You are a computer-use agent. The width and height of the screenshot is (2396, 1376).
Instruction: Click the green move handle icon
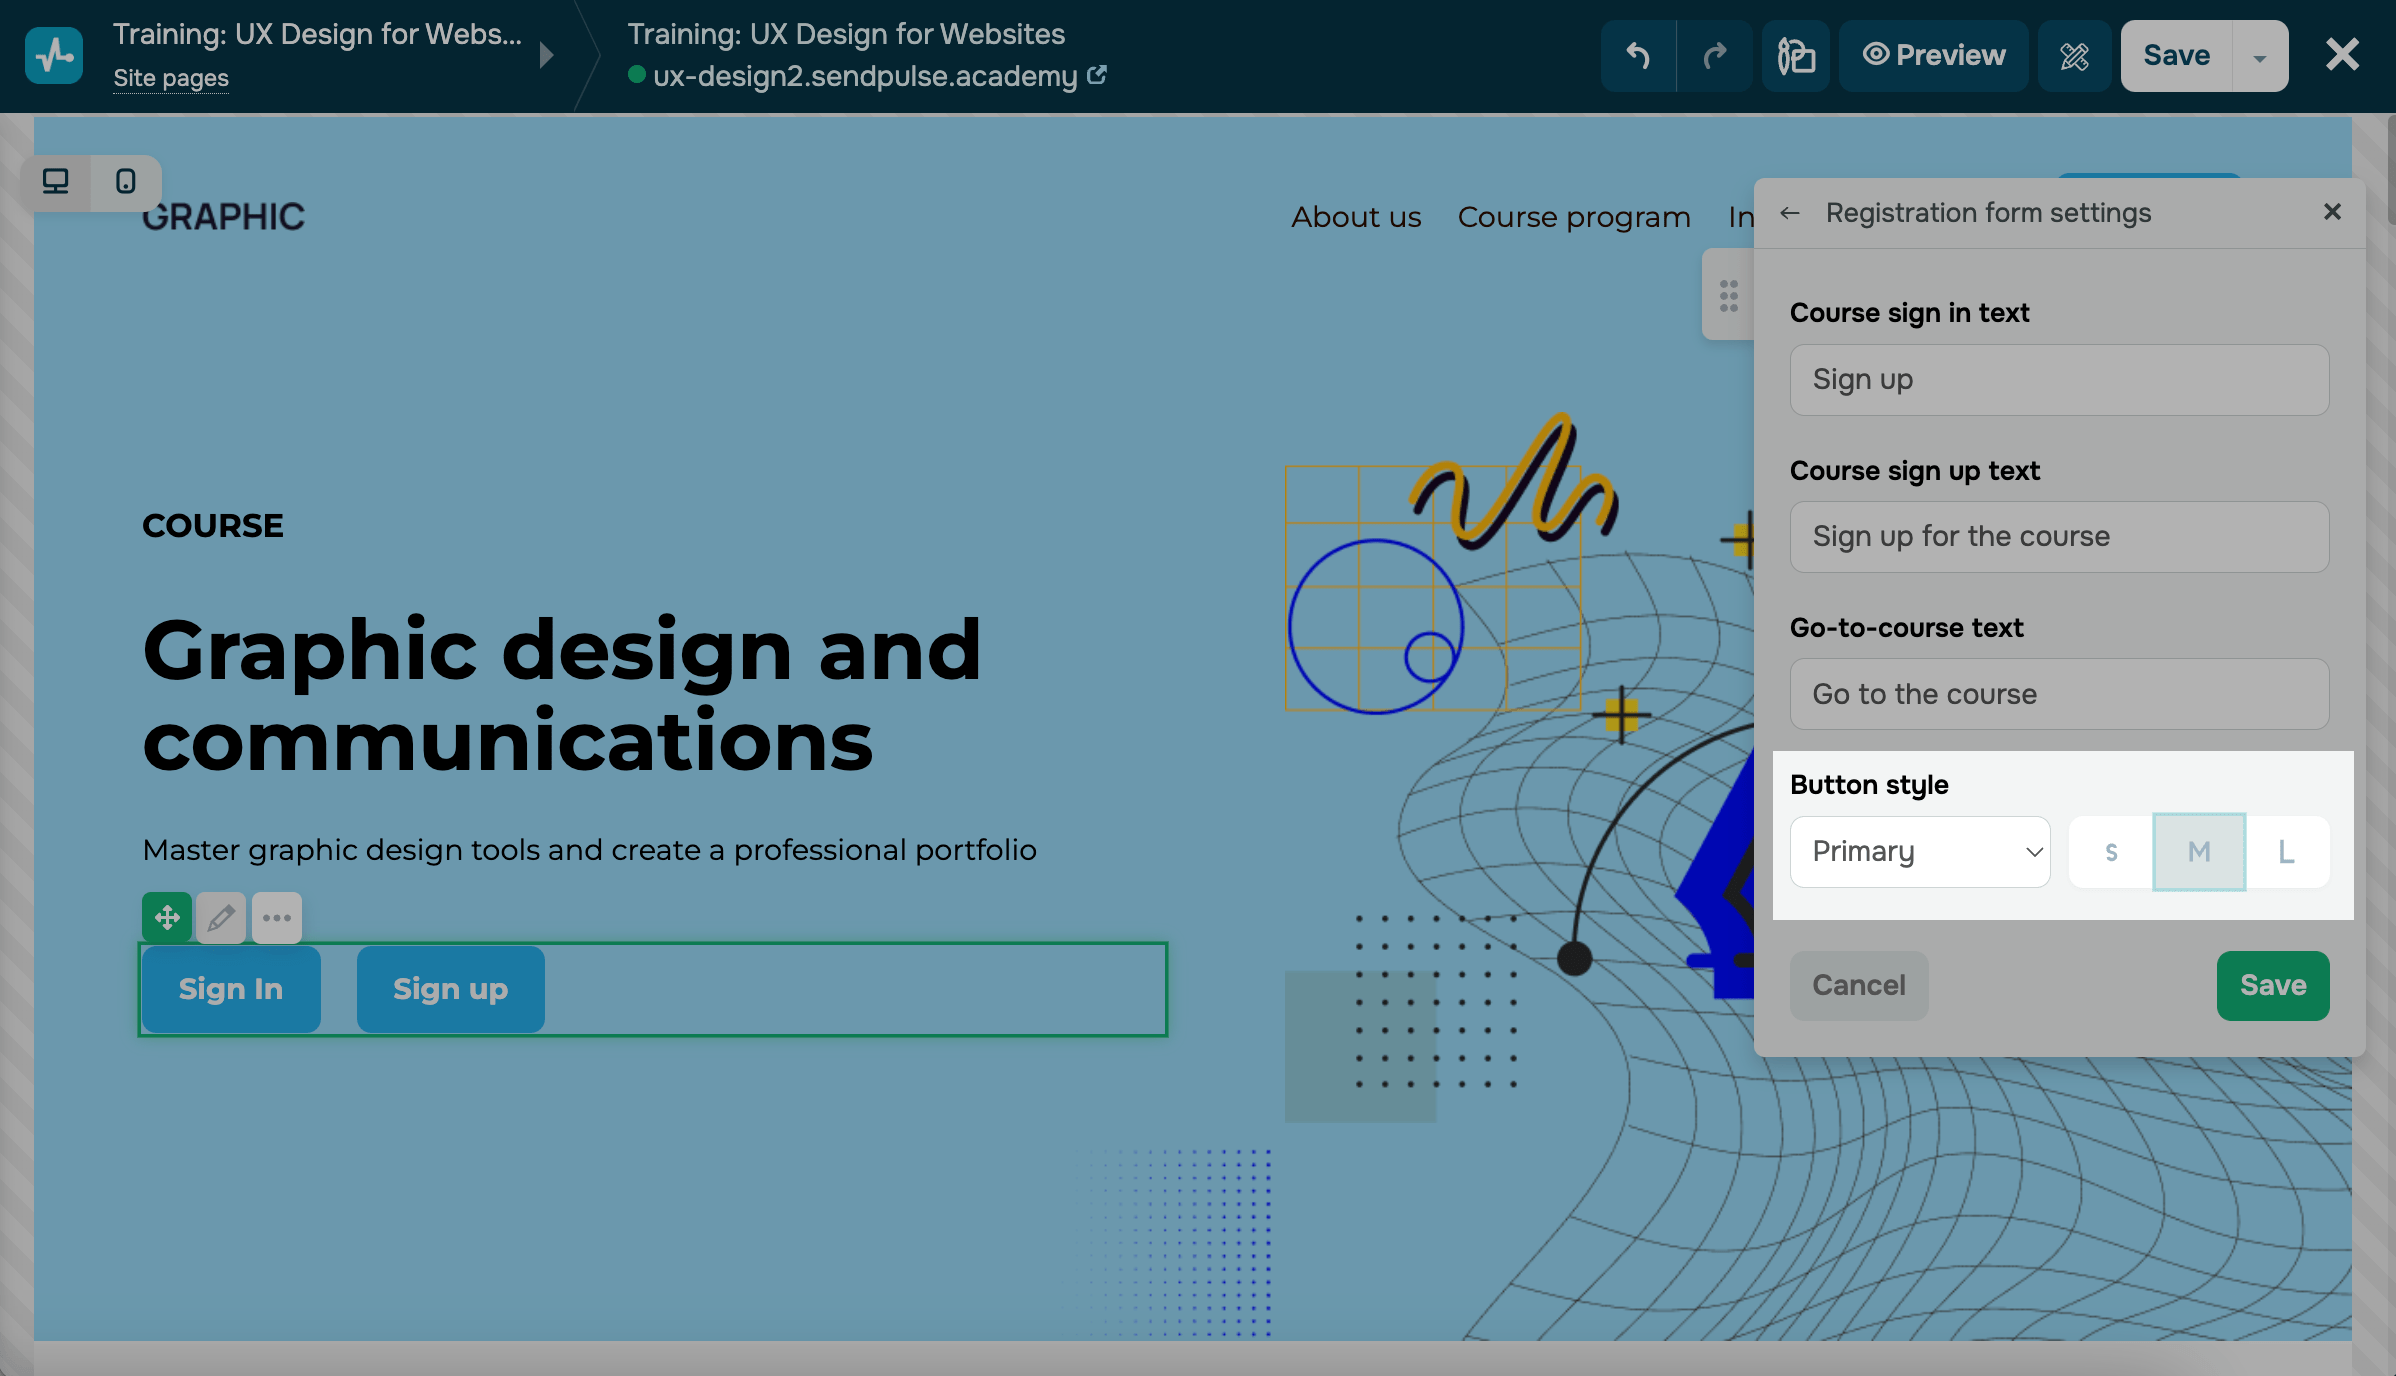coord(167,917)
